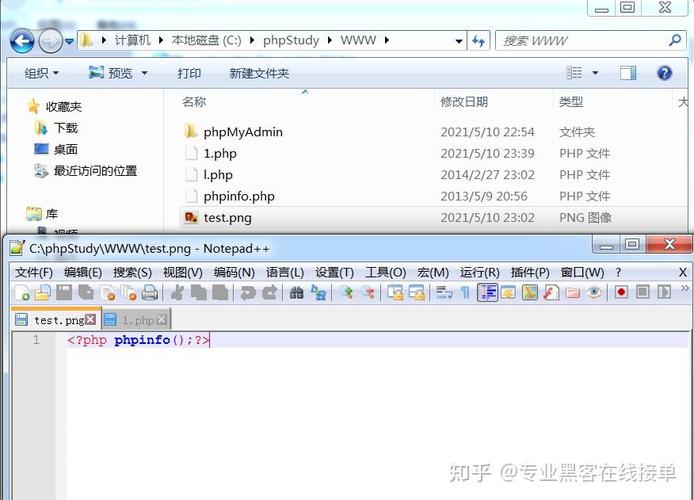This screenshot has width=694, height=500.
Task: Click phpStudy in the address breadcrumb
Action: [x=291, y=41]
